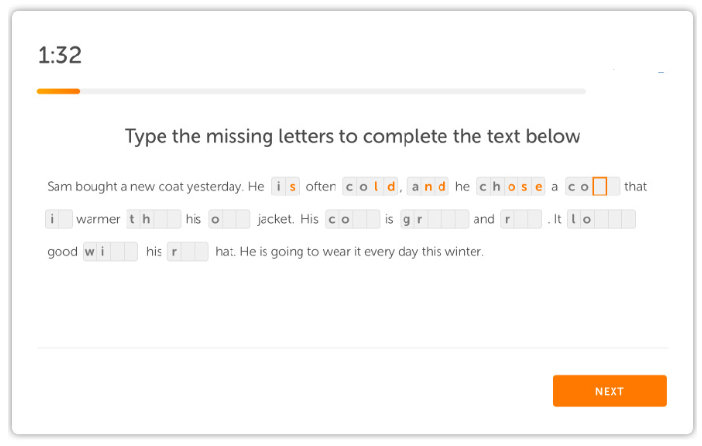The image size is (702, 446).
Task: Click last empty box in 'gr' word
Action: (462, 219)
